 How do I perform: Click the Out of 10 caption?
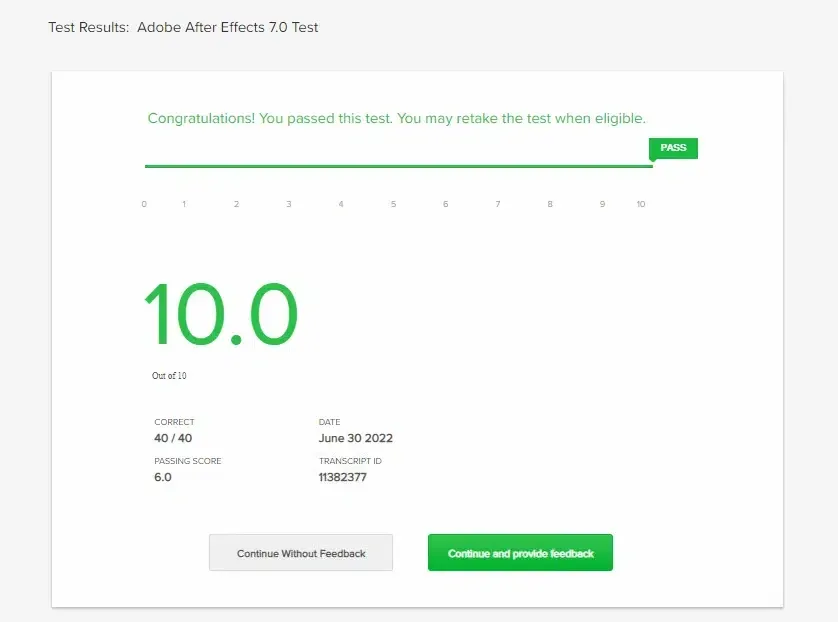pyautogui.click(x=169, y=376)
